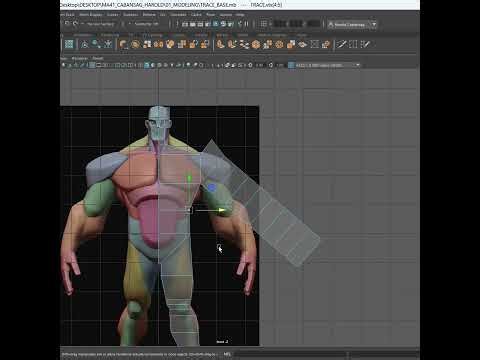Open the Generate menu

coord(178,15)
